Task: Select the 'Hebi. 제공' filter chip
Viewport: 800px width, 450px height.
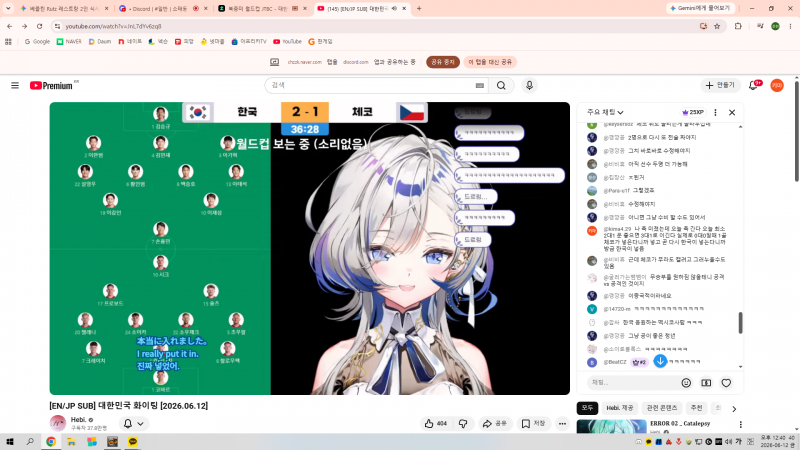Action: (x=619, y=408)
